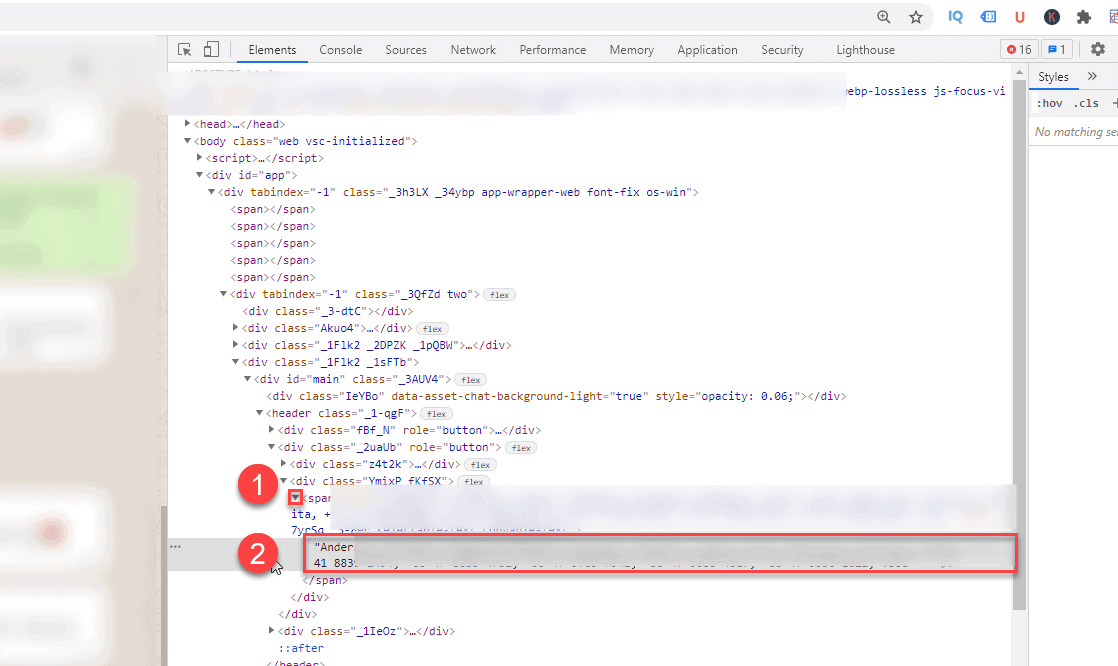Collapse the _3h3LX app-wrapper-web div

[212, 192]
